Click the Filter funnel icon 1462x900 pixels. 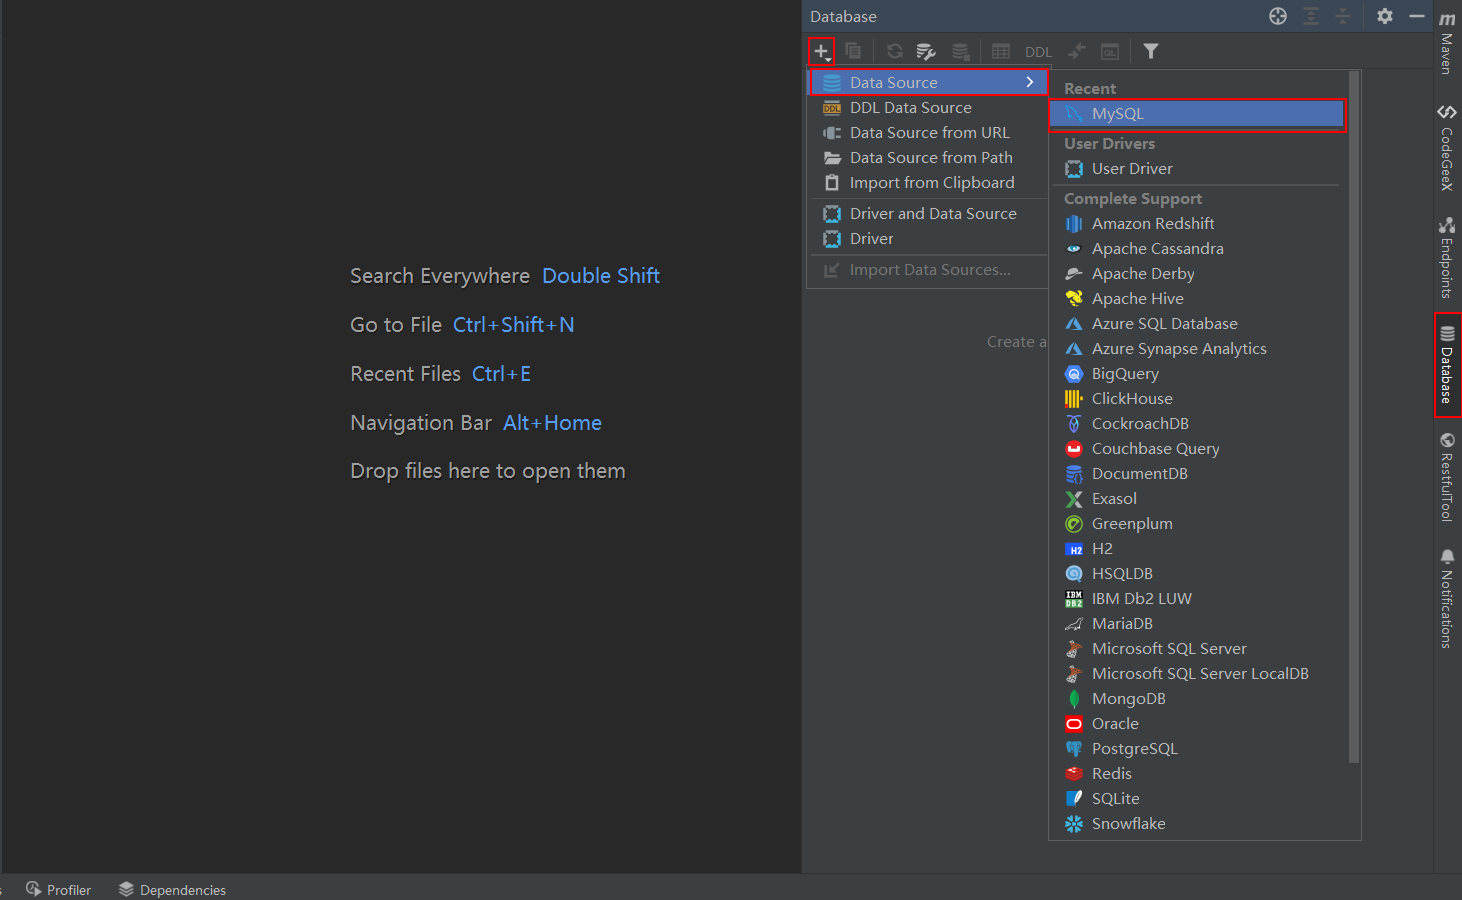click(1151, 51)
